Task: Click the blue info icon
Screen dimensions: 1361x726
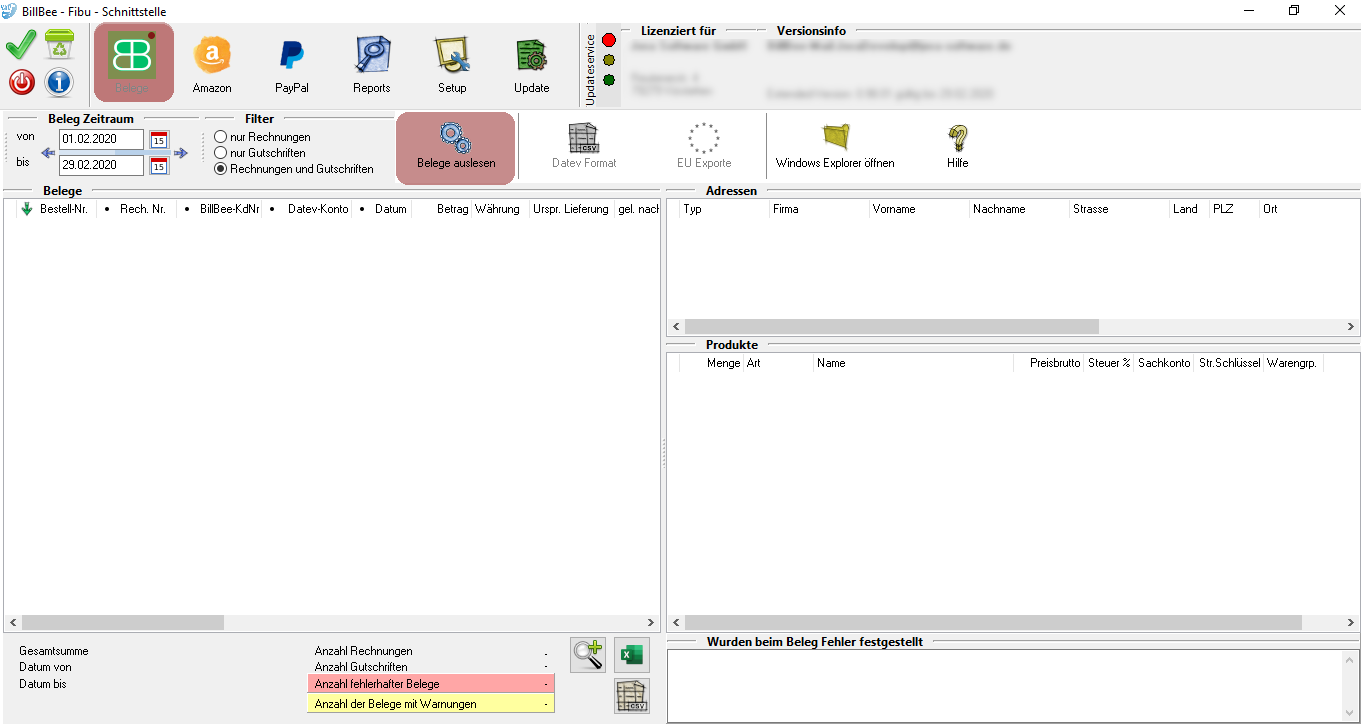Action: point(59,82)
